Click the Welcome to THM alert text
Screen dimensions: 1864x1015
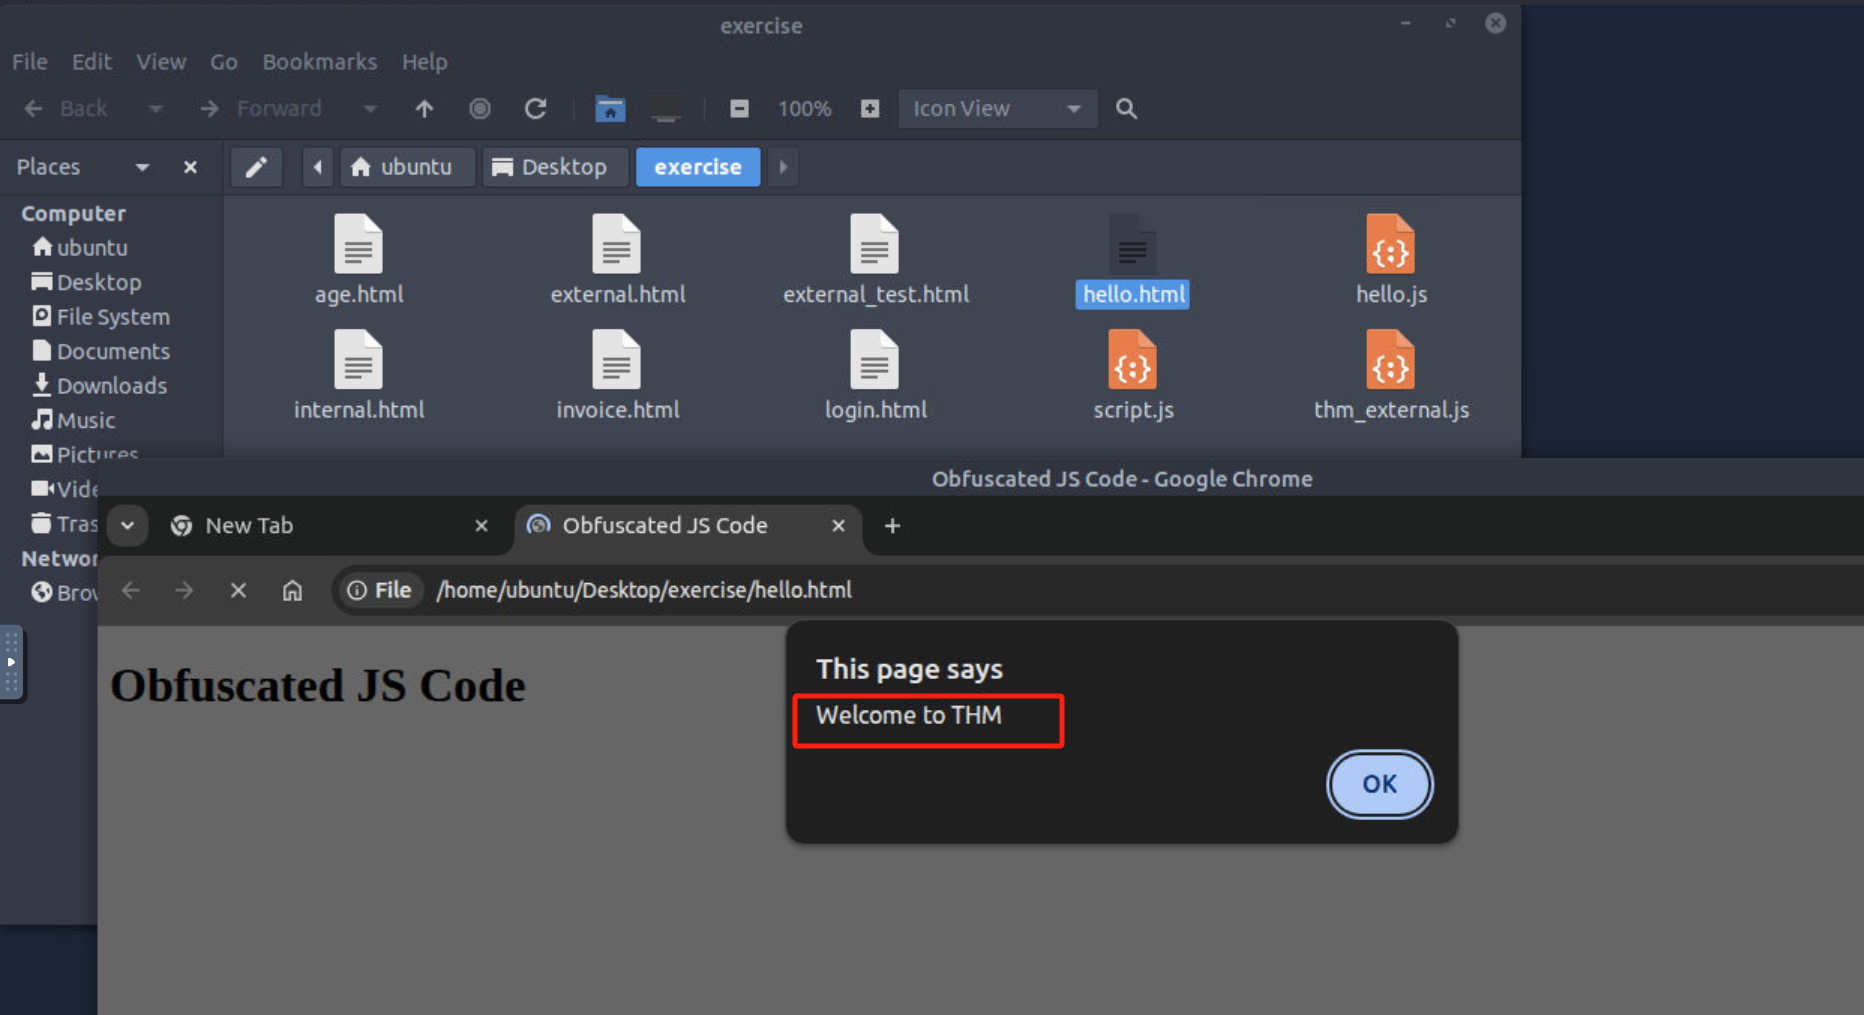pyautogui.click(x=909, y=715)
